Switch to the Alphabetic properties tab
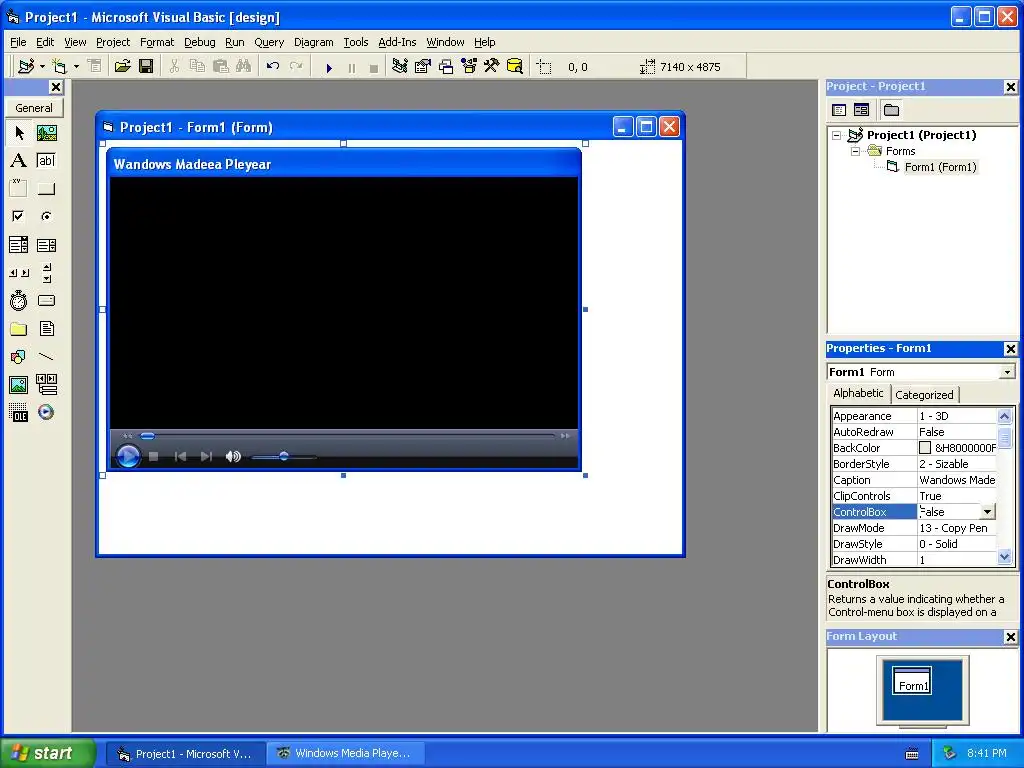This screenshot has height=768, width=1024. tap(858, 393)
